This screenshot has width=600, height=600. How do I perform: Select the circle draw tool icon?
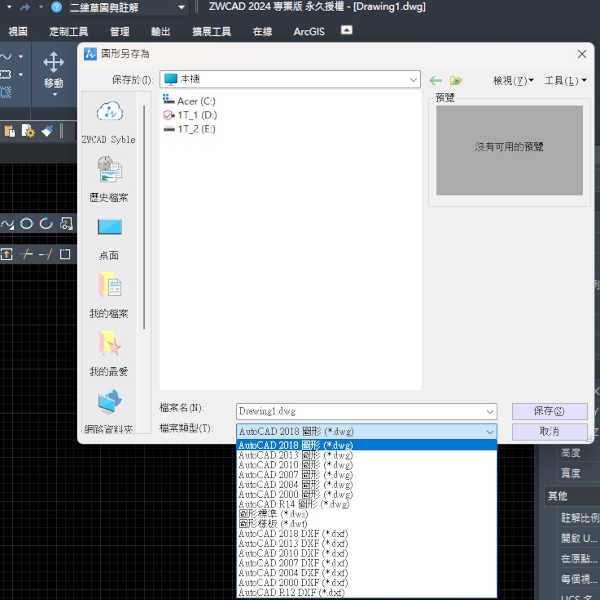point(26,223)
